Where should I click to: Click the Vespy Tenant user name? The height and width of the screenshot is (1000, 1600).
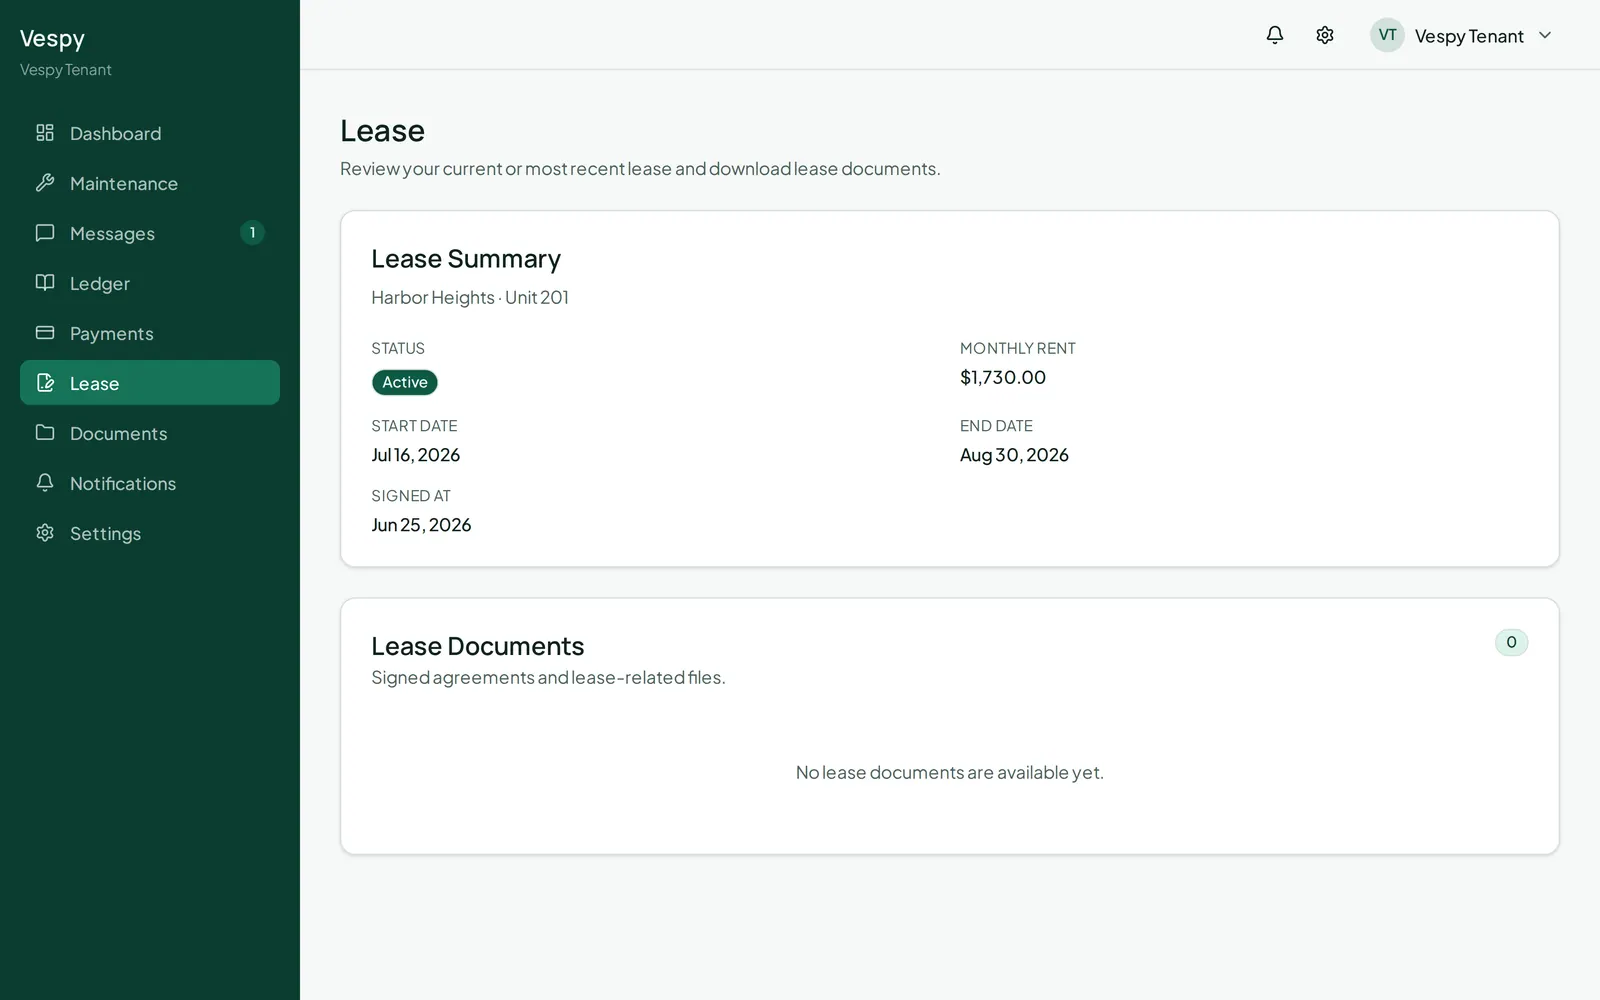click(x=1469, y=36)
